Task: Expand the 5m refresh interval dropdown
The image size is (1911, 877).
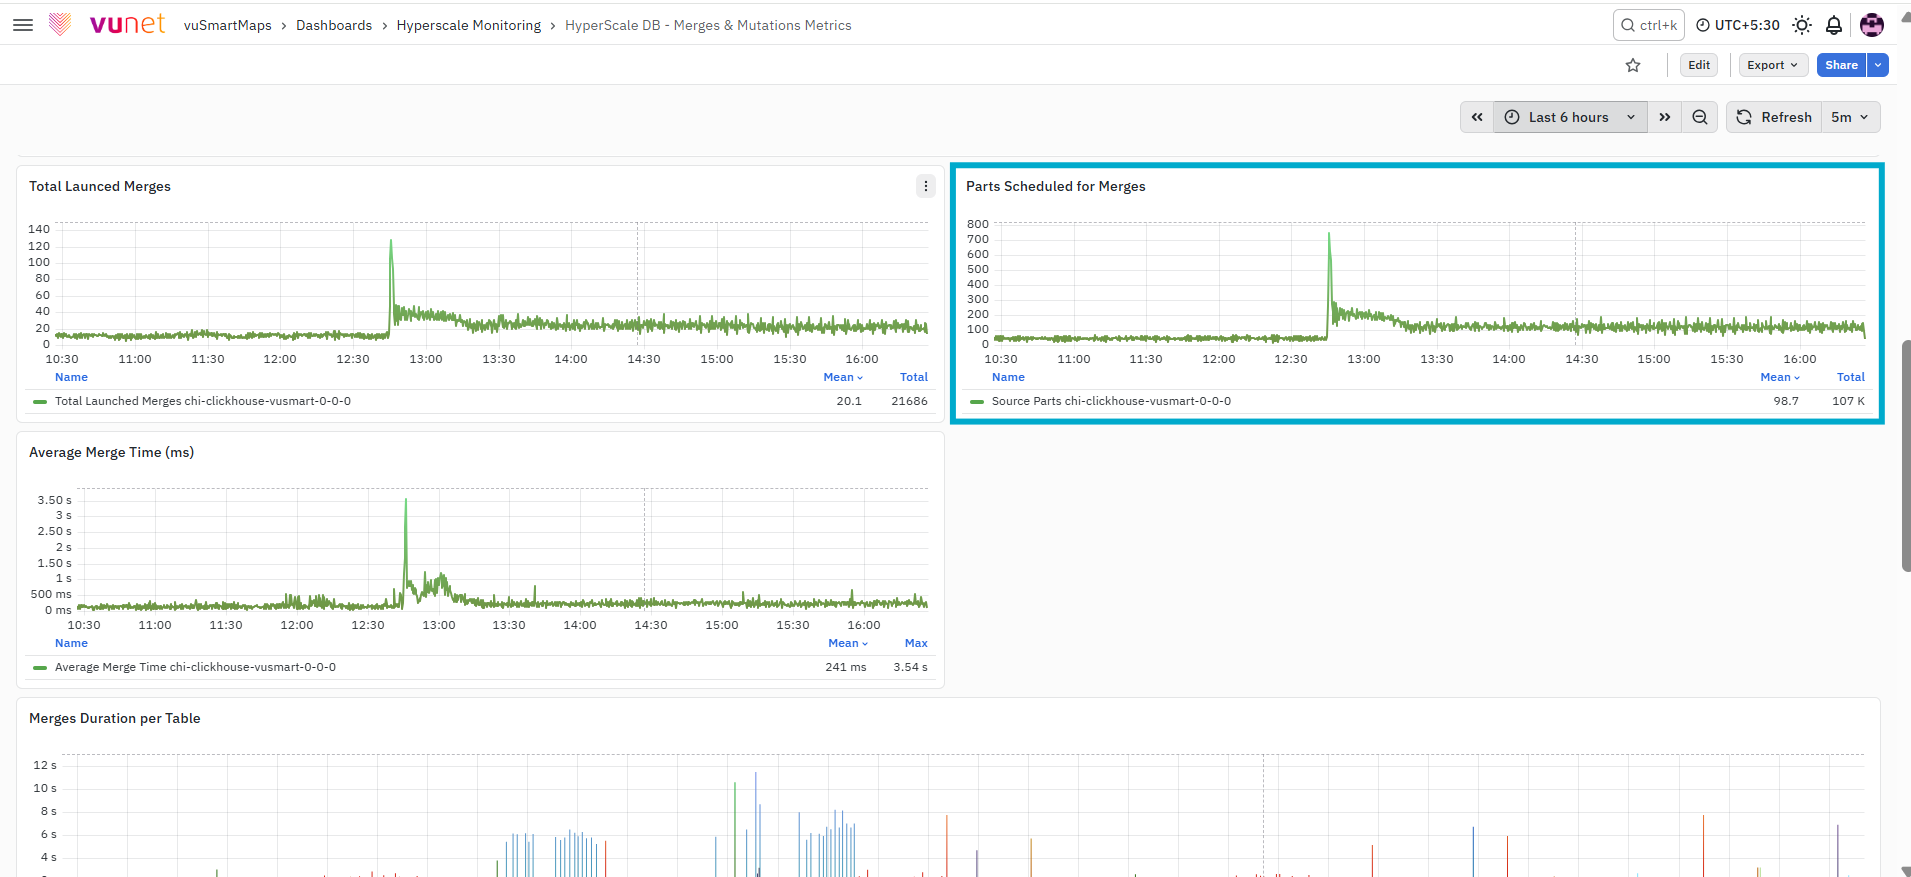Action: [1850, 117]
